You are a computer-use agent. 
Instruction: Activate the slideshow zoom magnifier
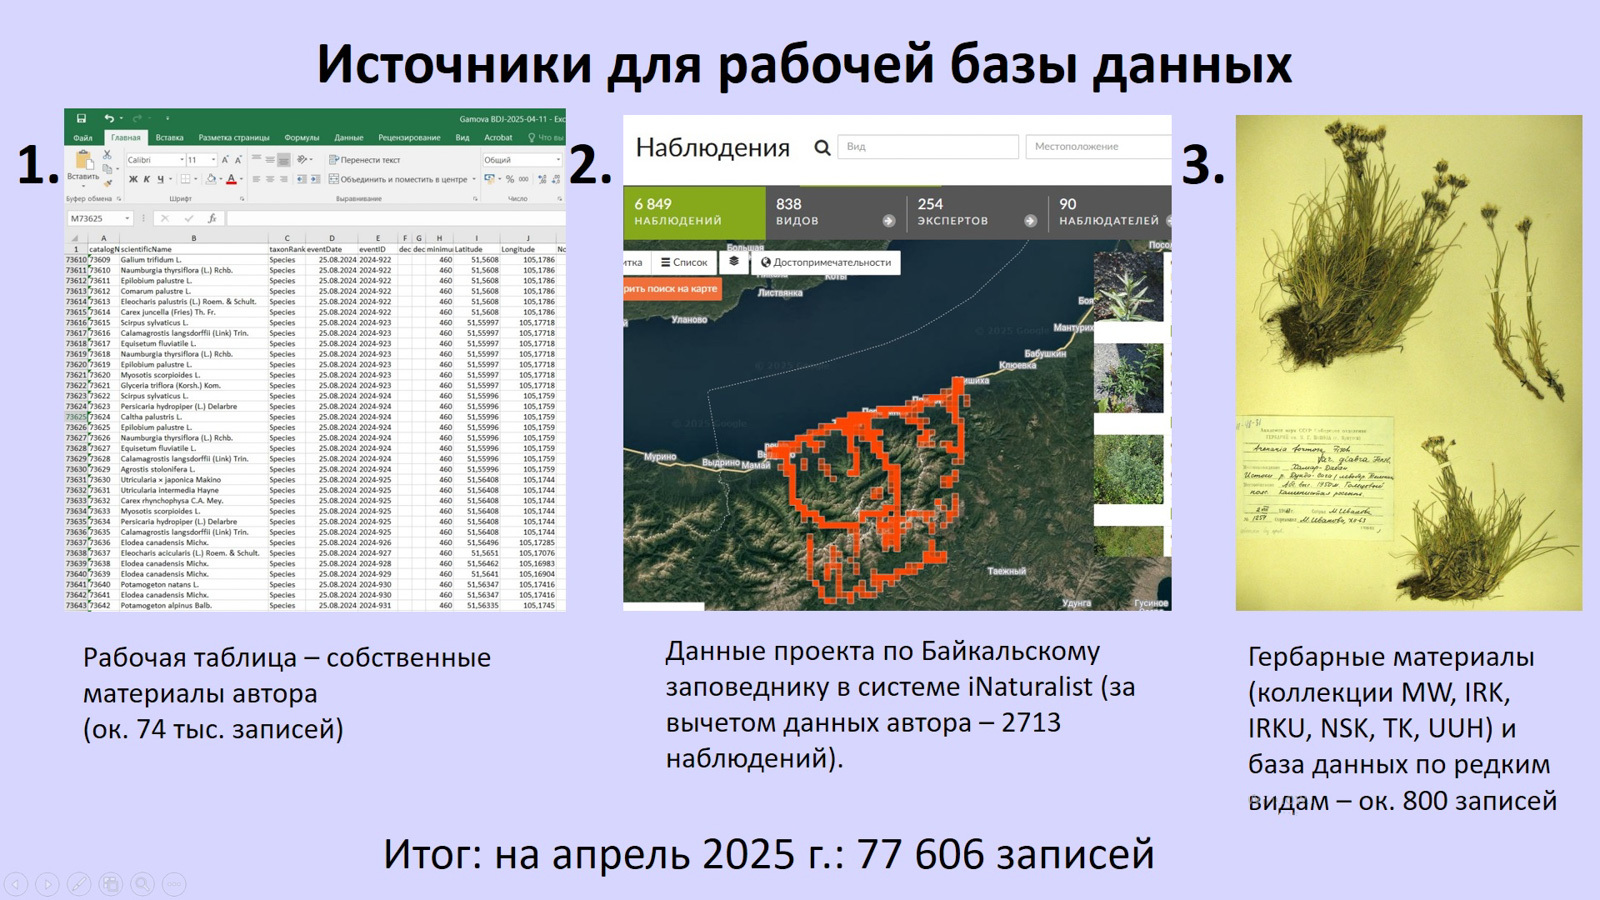[143, 884]
